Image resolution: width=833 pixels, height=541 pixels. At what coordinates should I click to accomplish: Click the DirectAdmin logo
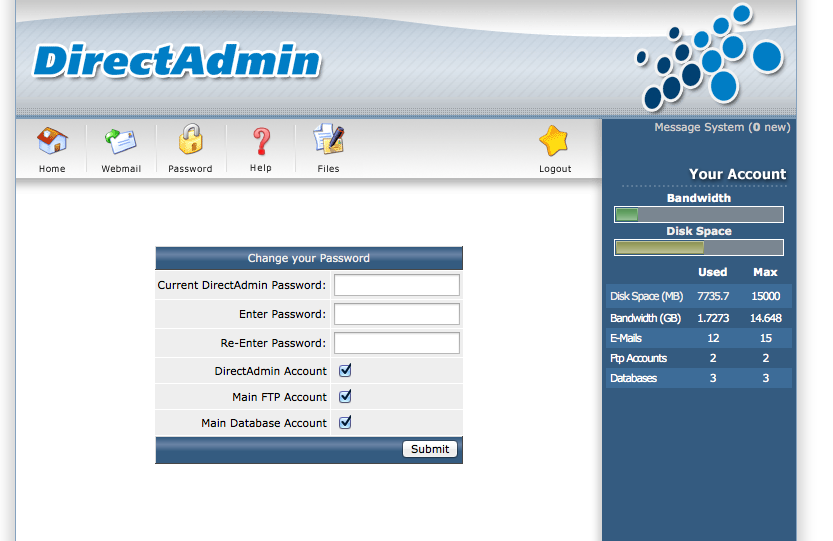click(177, 61)
